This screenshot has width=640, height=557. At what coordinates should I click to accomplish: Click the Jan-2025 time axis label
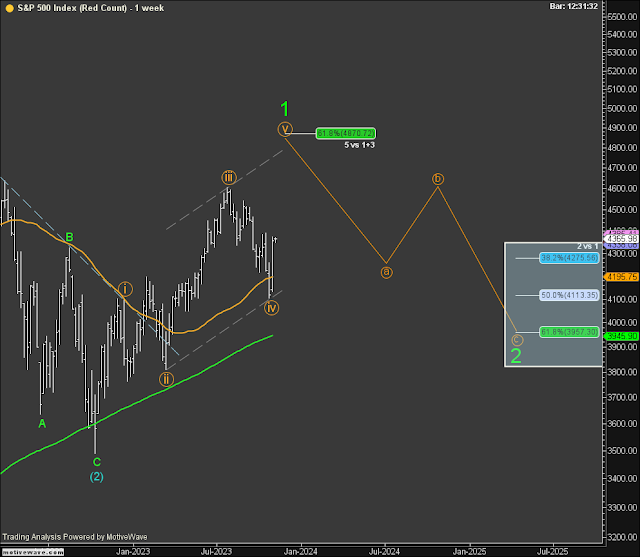point(469,552)
